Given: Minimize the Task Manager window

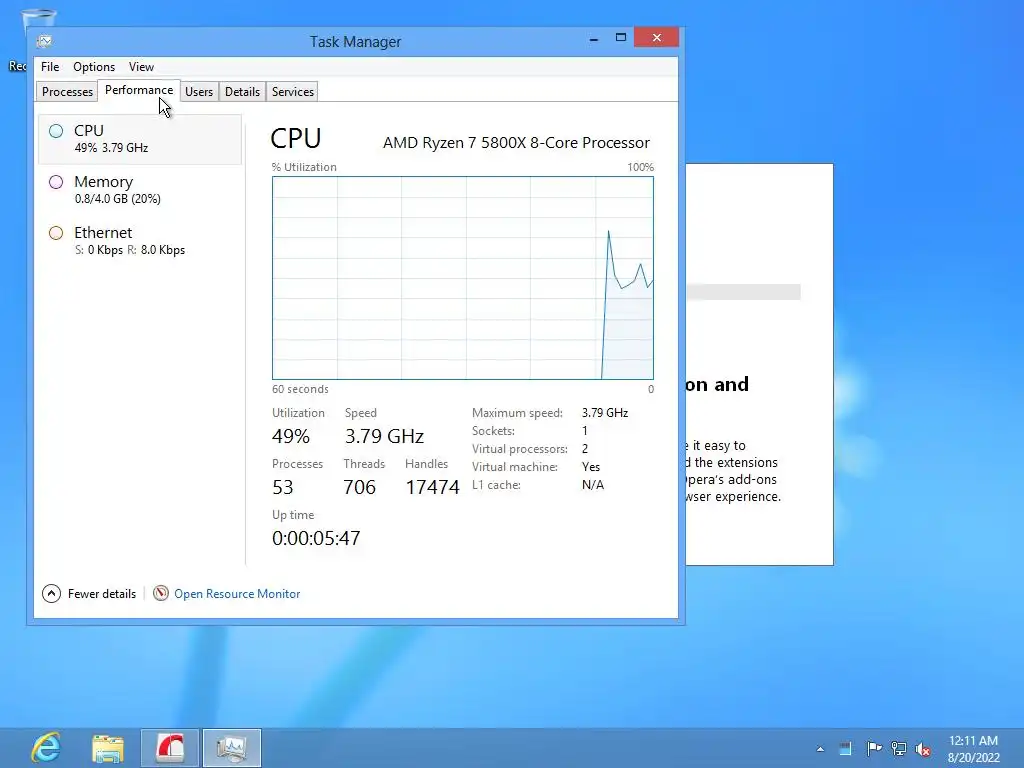Looking at the screenshot, I should [x=594, y=39].
